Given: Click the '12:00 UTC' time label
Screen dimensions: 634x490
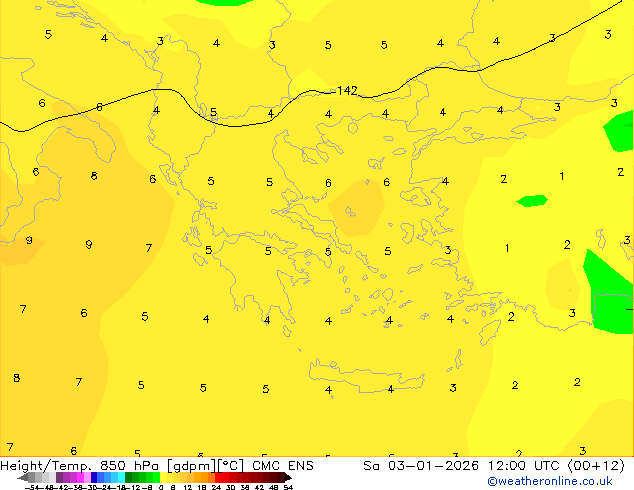Looking at the screenshot, I should click(x=525, y=466).
